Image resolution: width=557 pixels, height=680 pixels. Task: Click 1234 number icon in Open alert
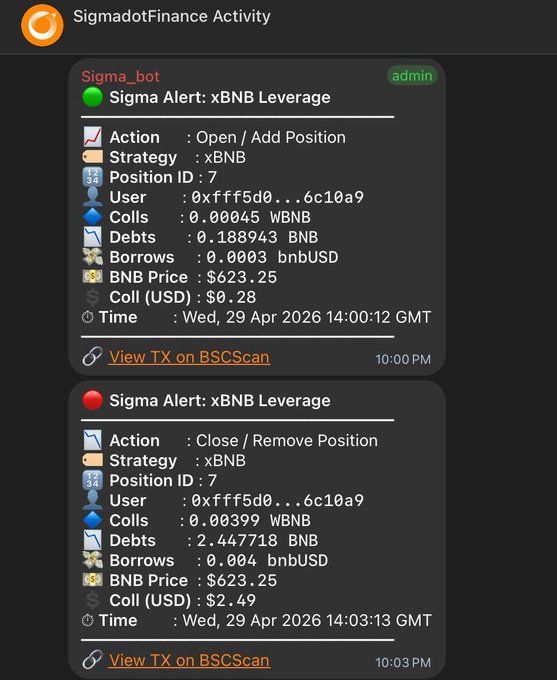pyautogui.click(x=92, y=177)
